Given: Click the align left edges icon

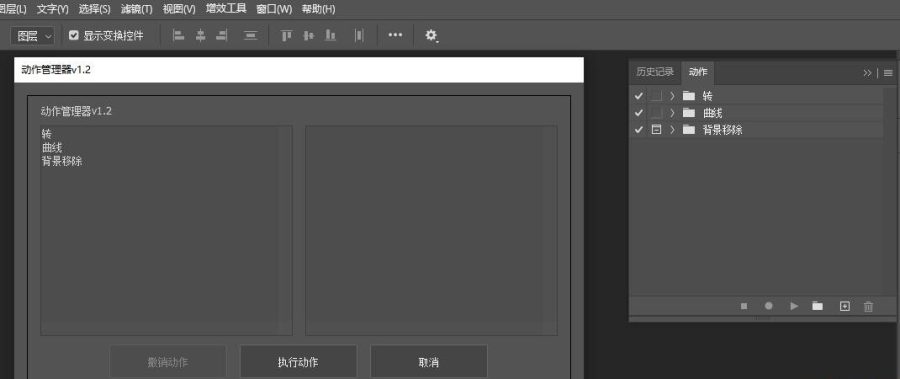Looking at the screenshot, I should point(179,36).
